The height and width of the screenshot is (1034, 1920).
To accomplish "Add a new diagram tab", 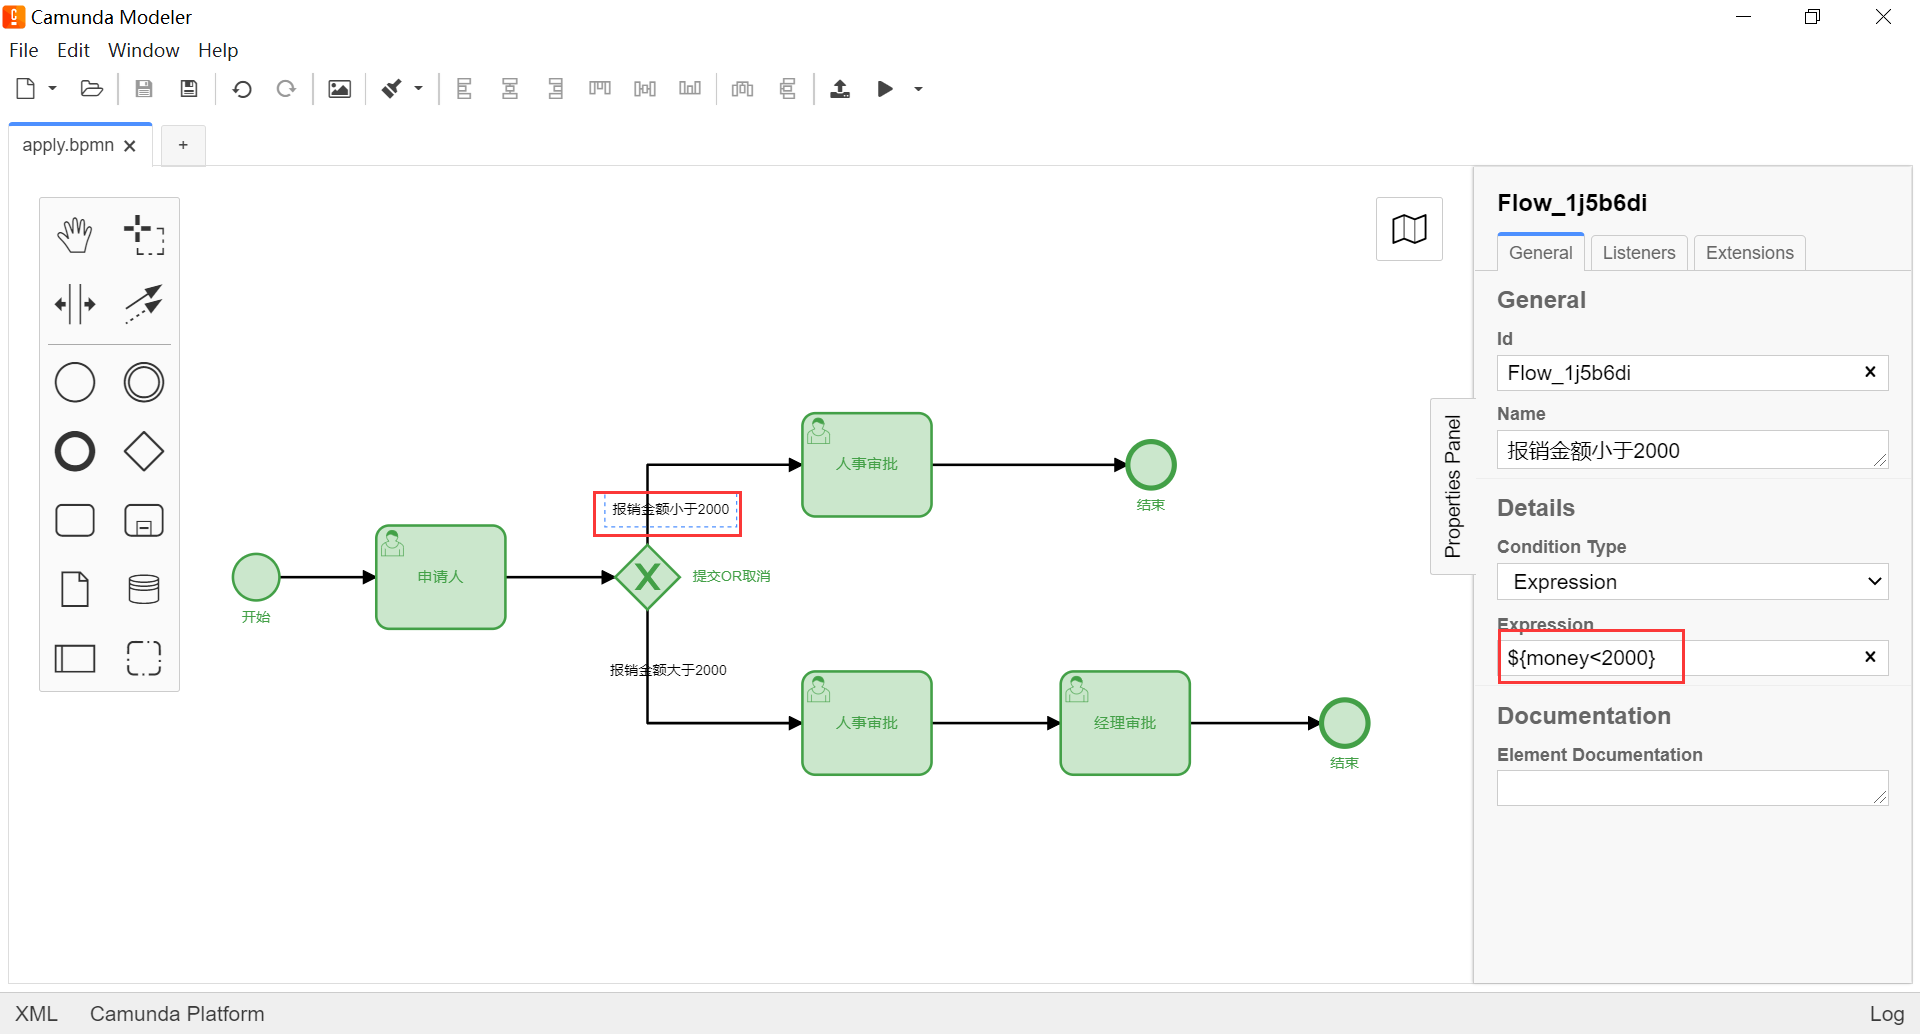I will (x=183, y=145).
